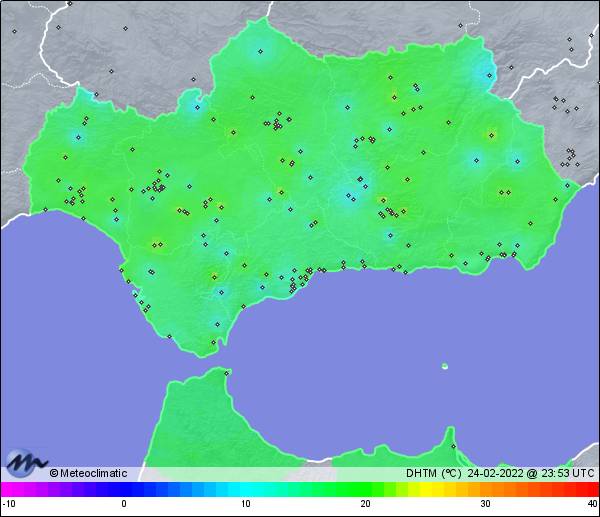Click the cyan cold spot in the northeast corner
The width and height of the screenshot is (600, 517).
click(487, 73)
